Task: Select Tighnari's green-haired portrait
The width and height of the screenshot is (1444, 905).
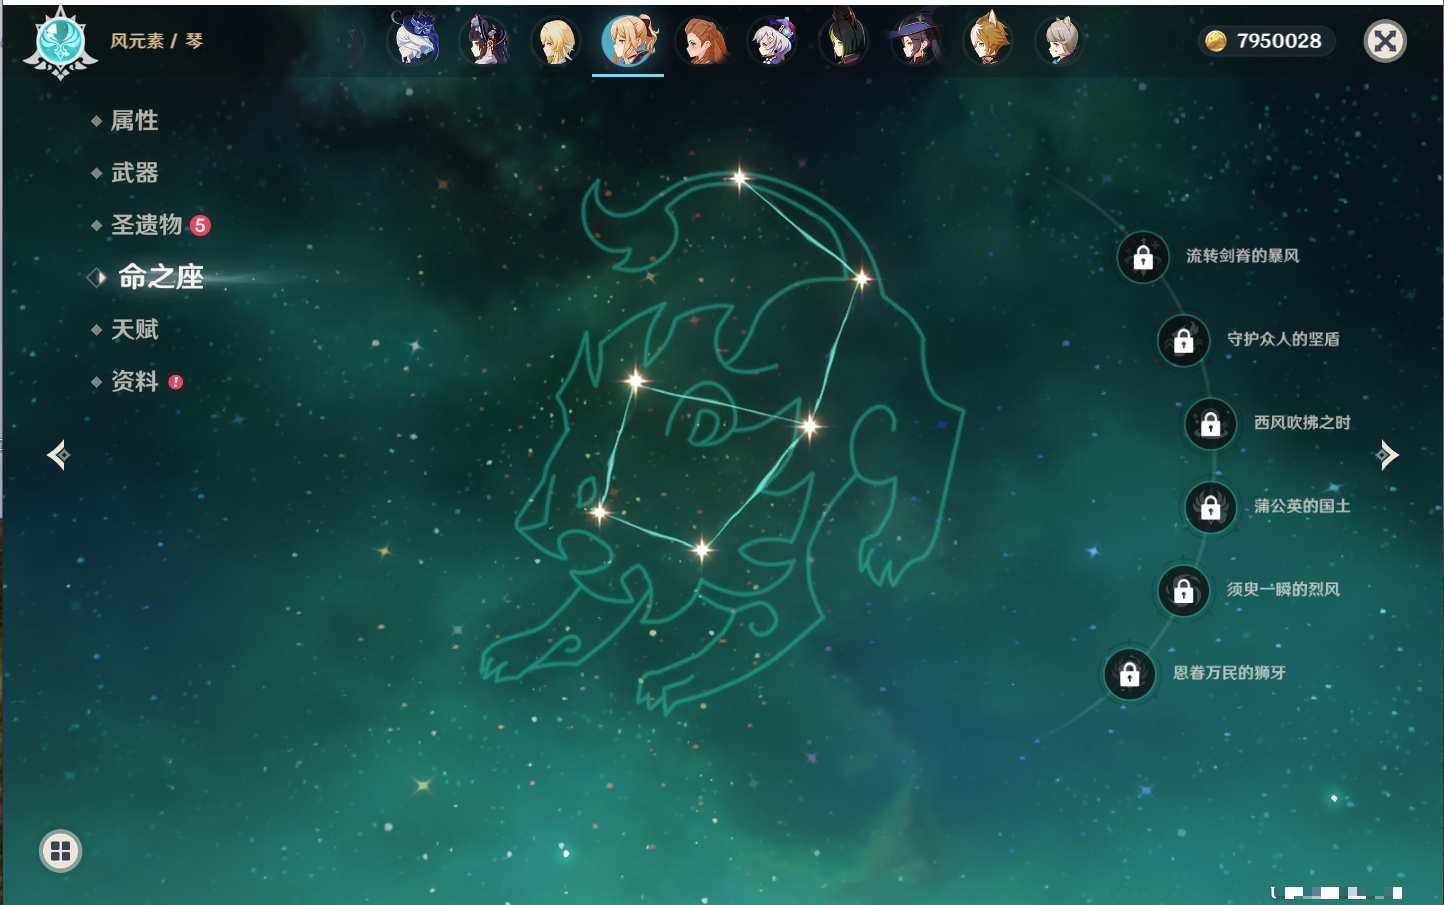Action: coord(844,40)
